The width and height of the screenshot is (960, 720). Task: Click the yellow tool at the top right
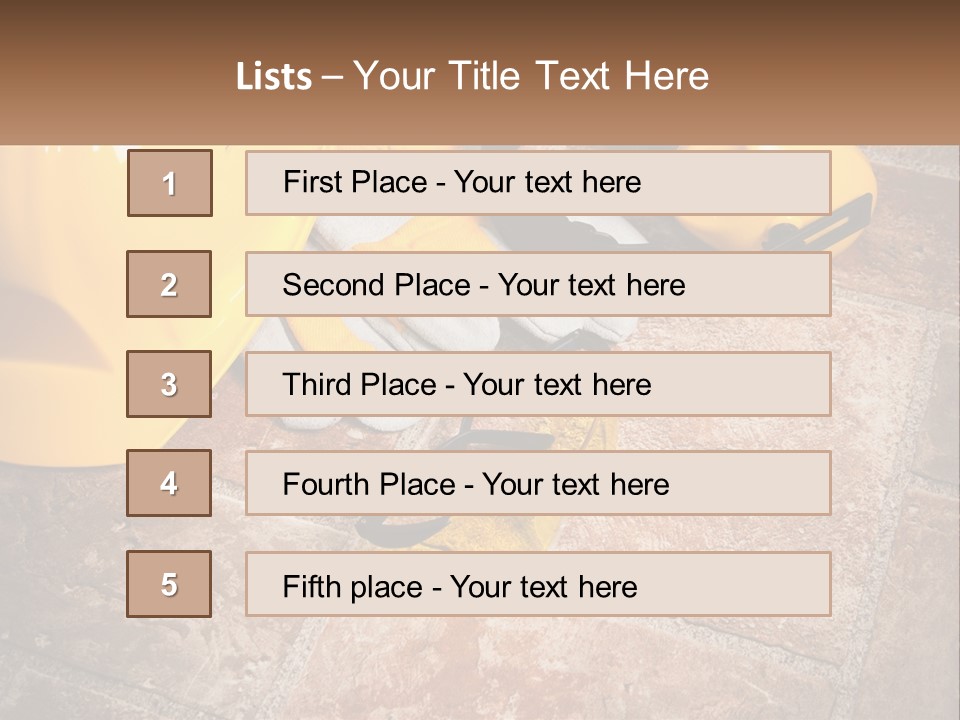(850, 200)
